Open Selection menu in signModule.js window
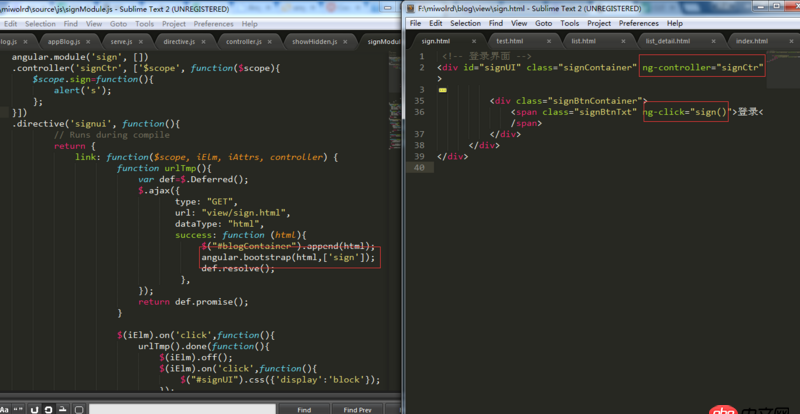800x414 pixels. pyautogui.click(x=40, y=24)
